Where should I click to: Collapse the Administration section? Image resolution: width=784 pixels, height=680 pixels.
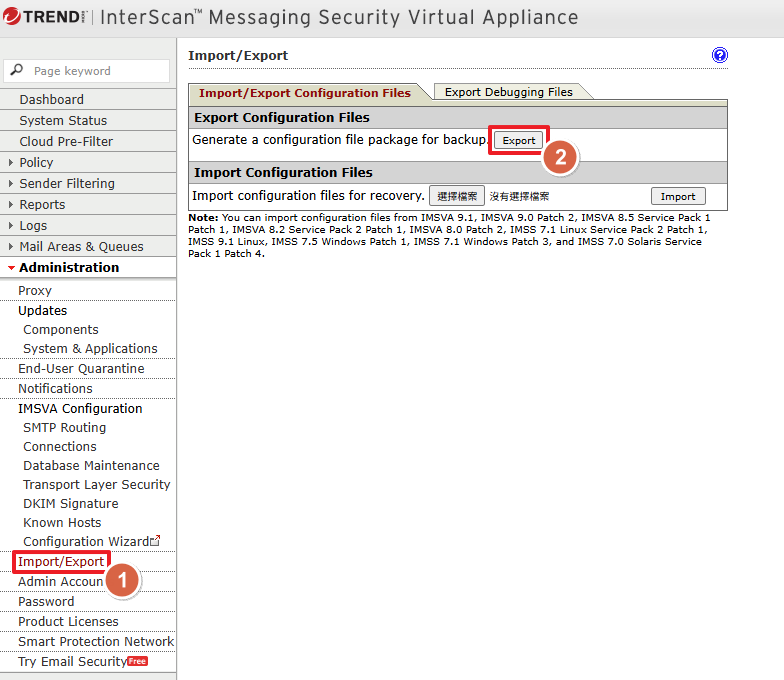pos(68,268)
